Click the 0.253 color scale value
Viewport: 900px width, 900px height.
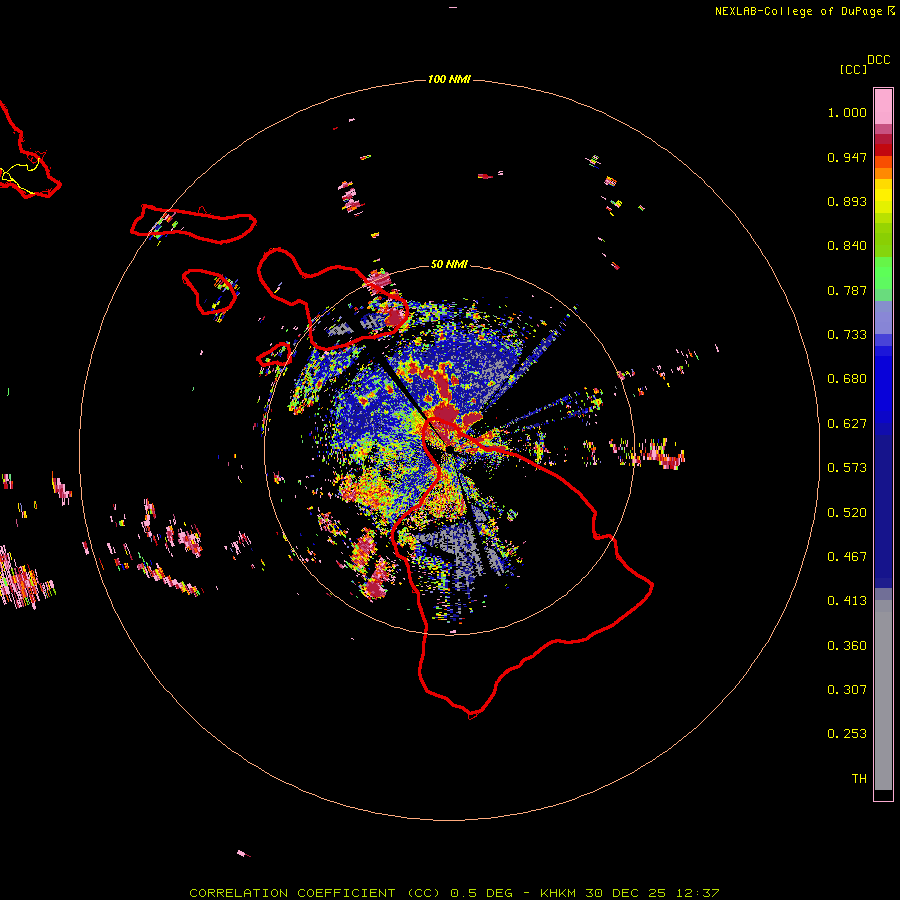tap(847, 734)
